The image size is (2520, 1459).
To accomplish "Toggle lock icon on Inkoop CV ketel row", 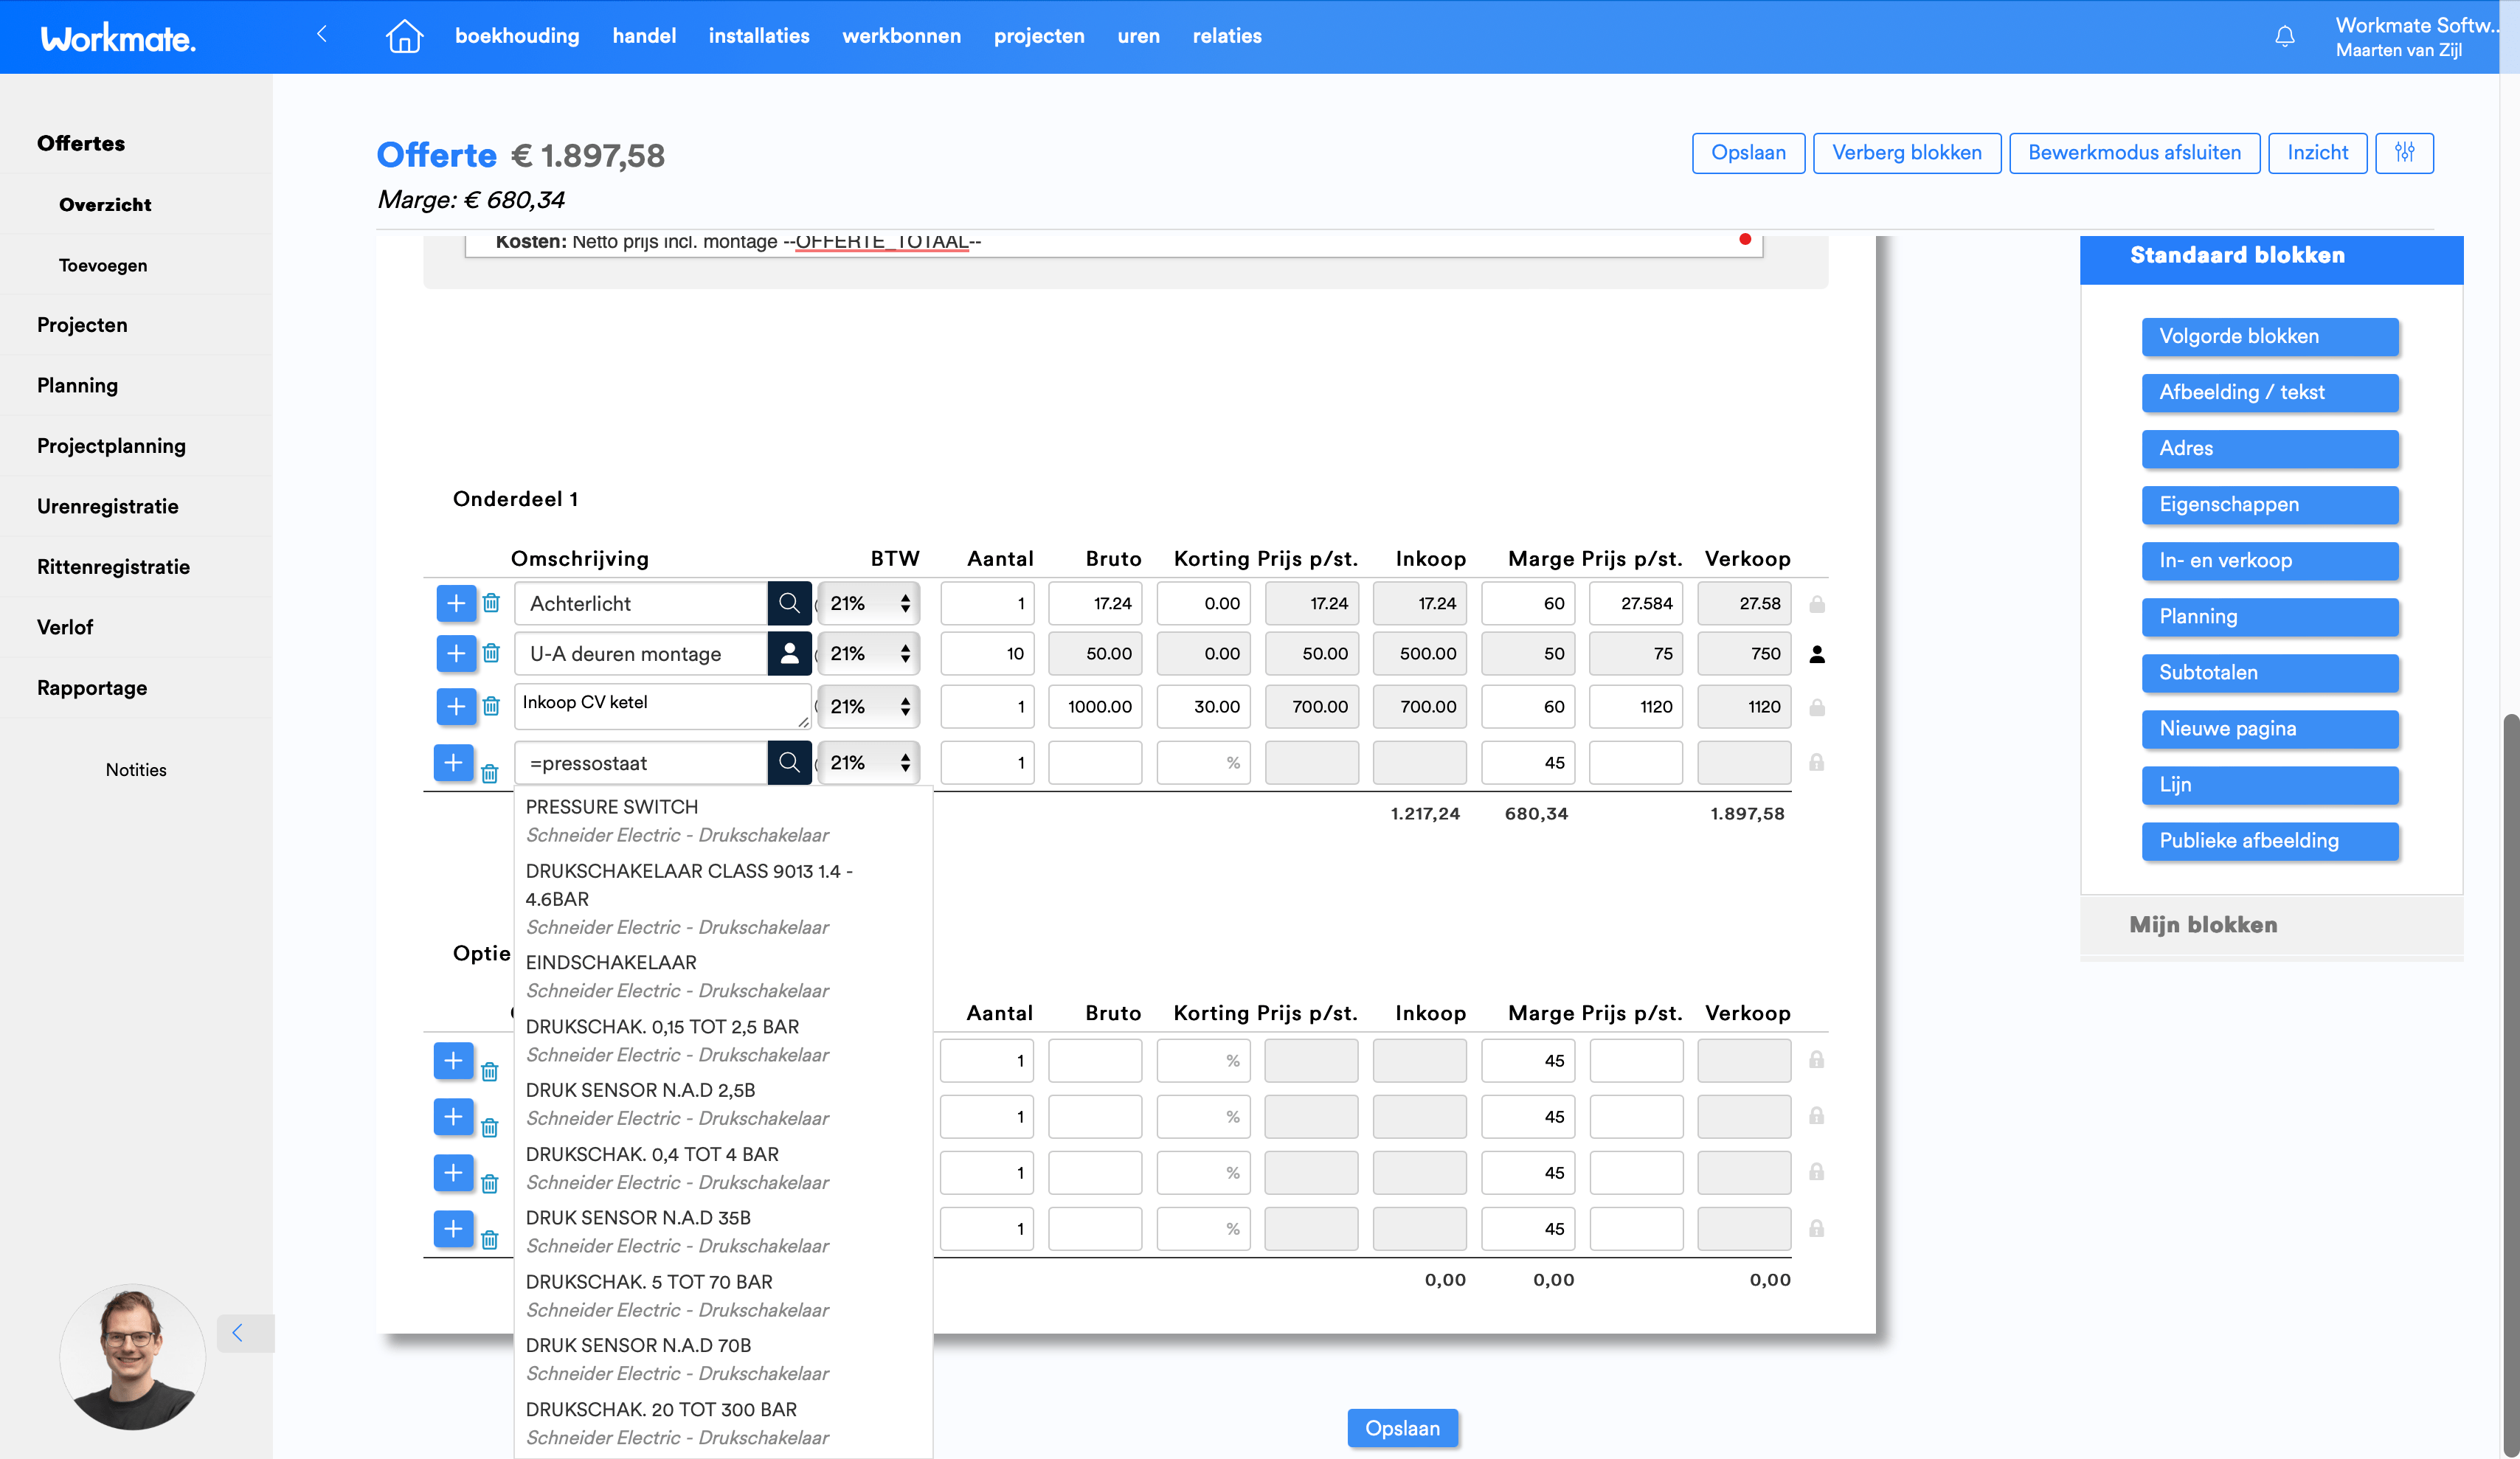I will (x=1817, y=707).
